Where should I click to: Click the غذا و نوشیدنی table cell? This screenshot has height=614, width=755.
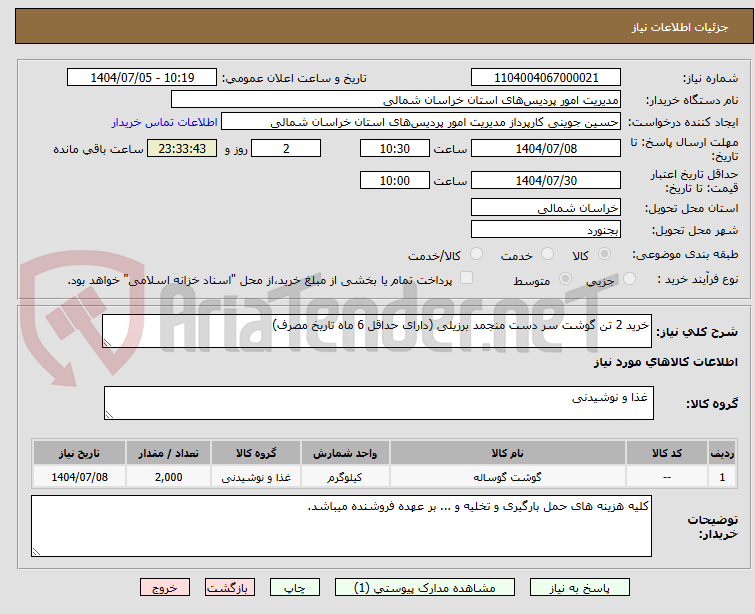[256, 477]
